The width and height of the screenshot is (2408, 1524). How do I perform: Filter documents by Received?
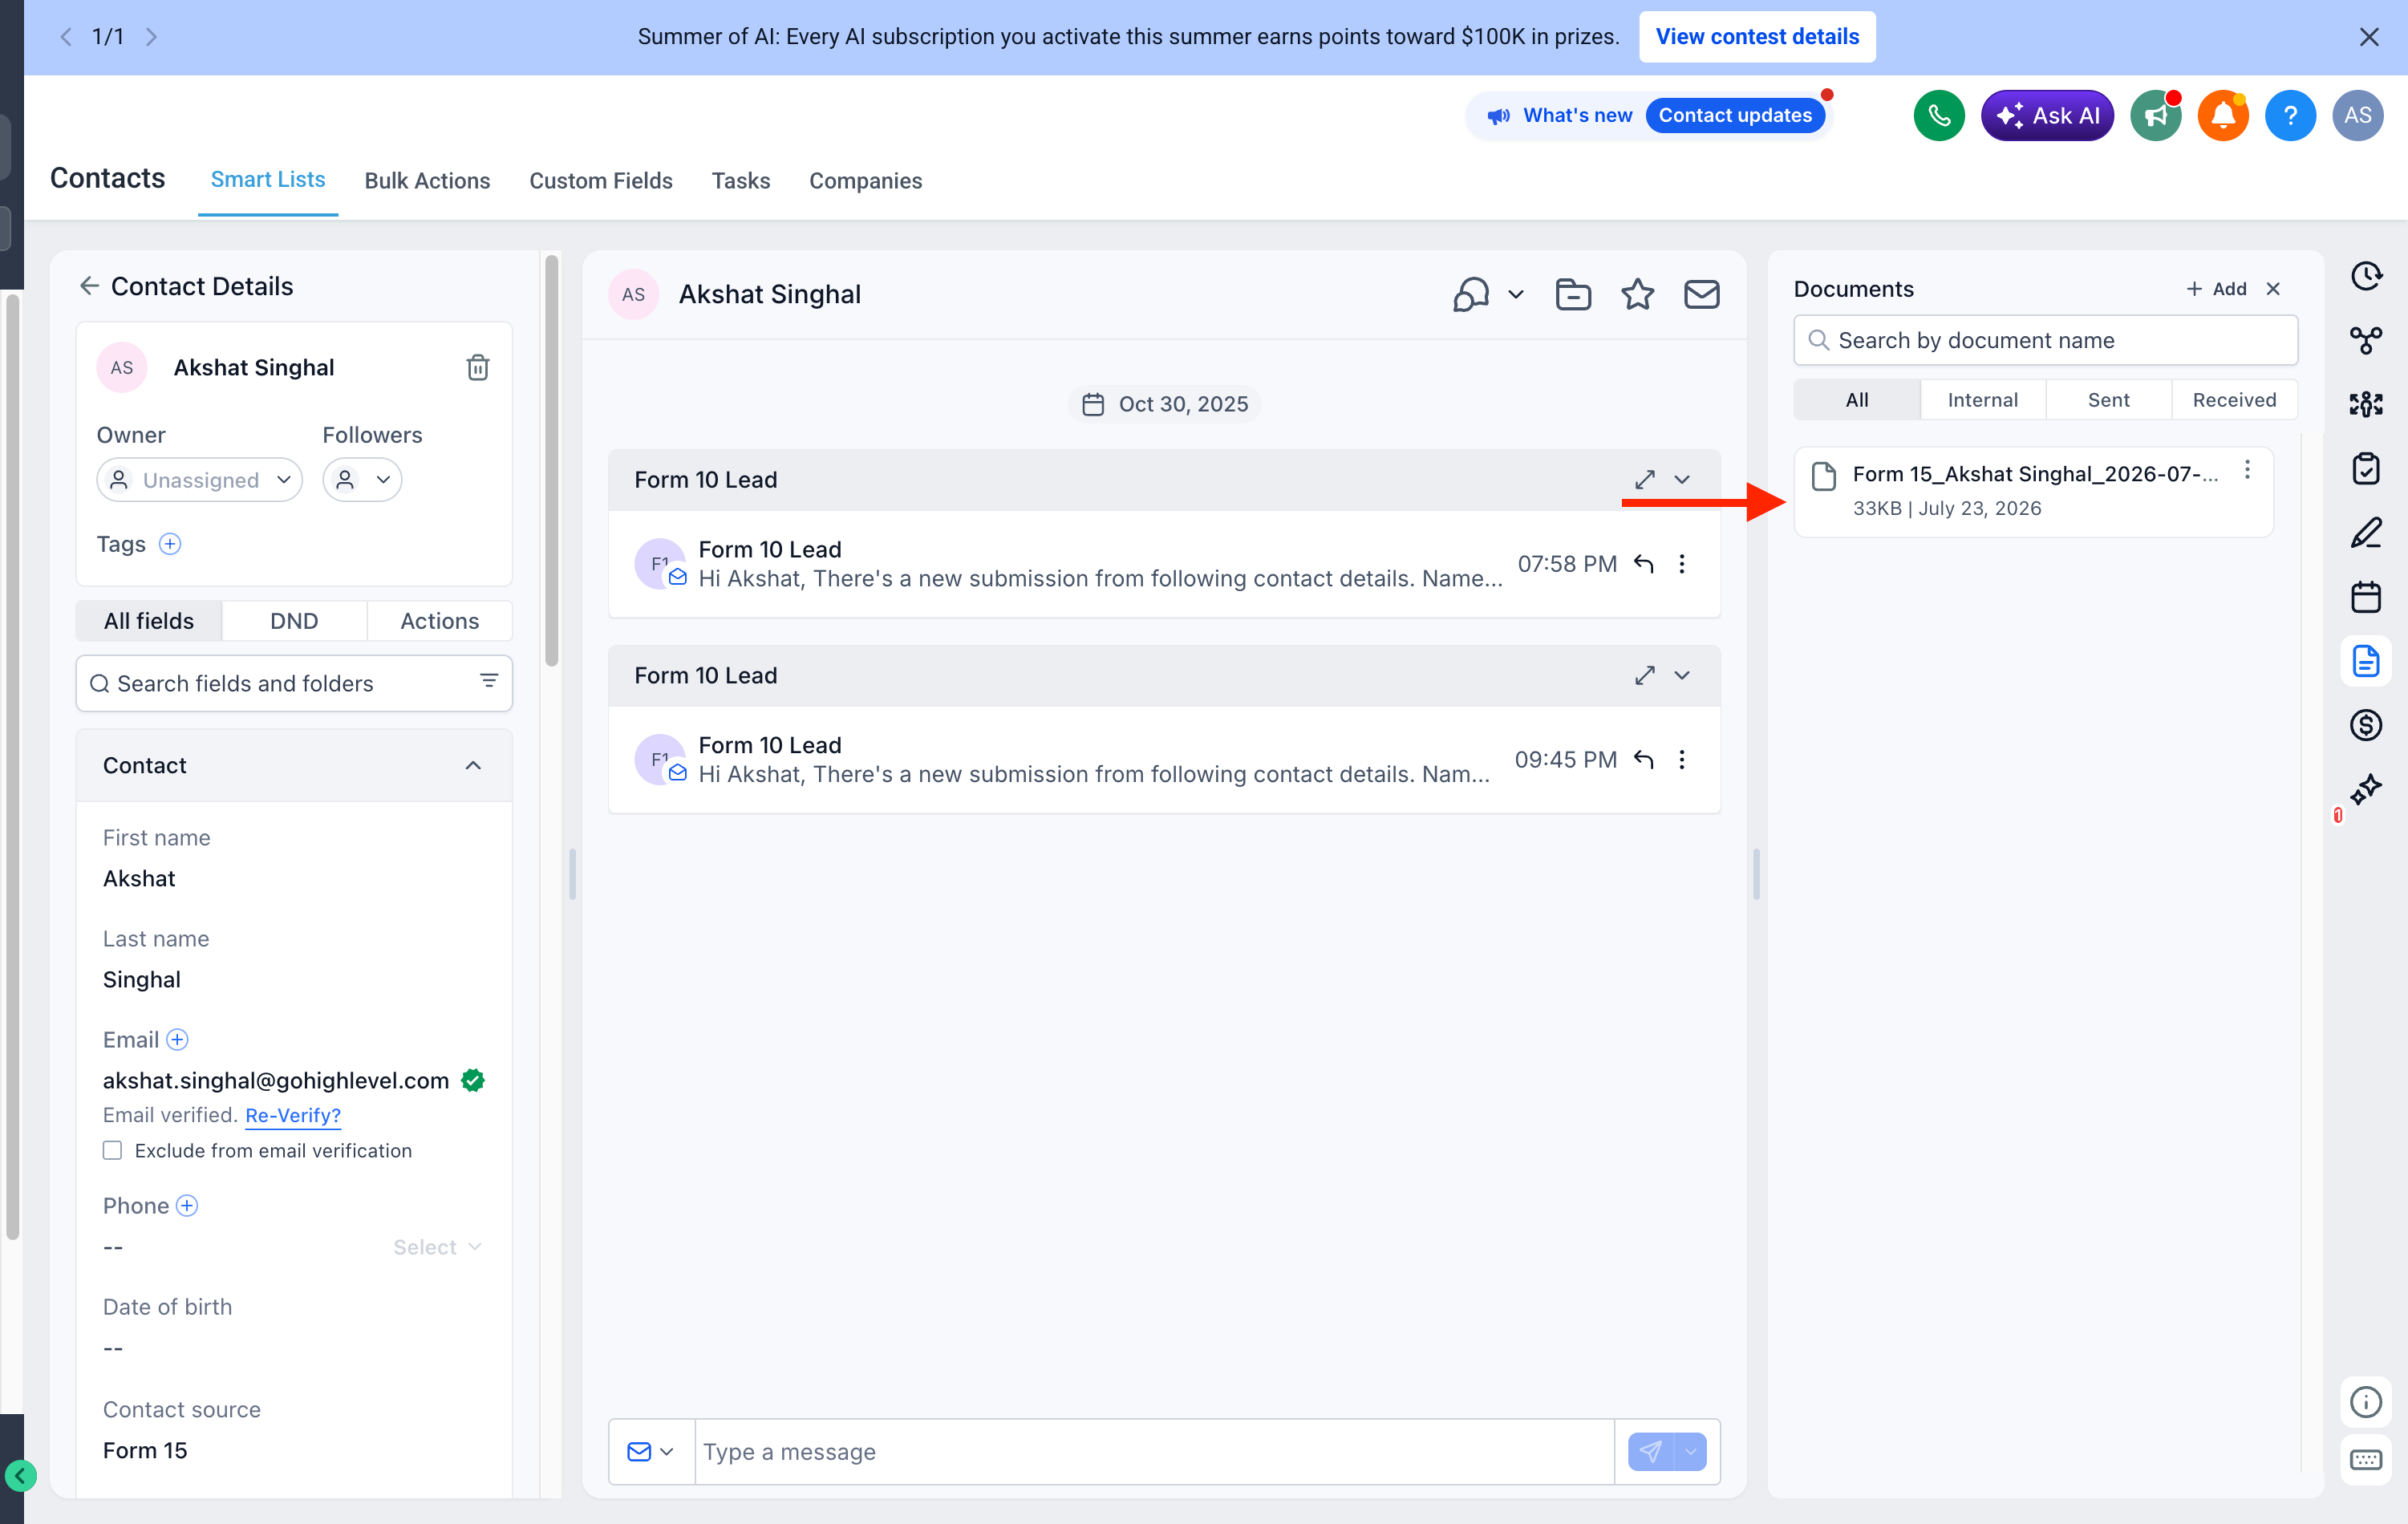point(2234,400)
